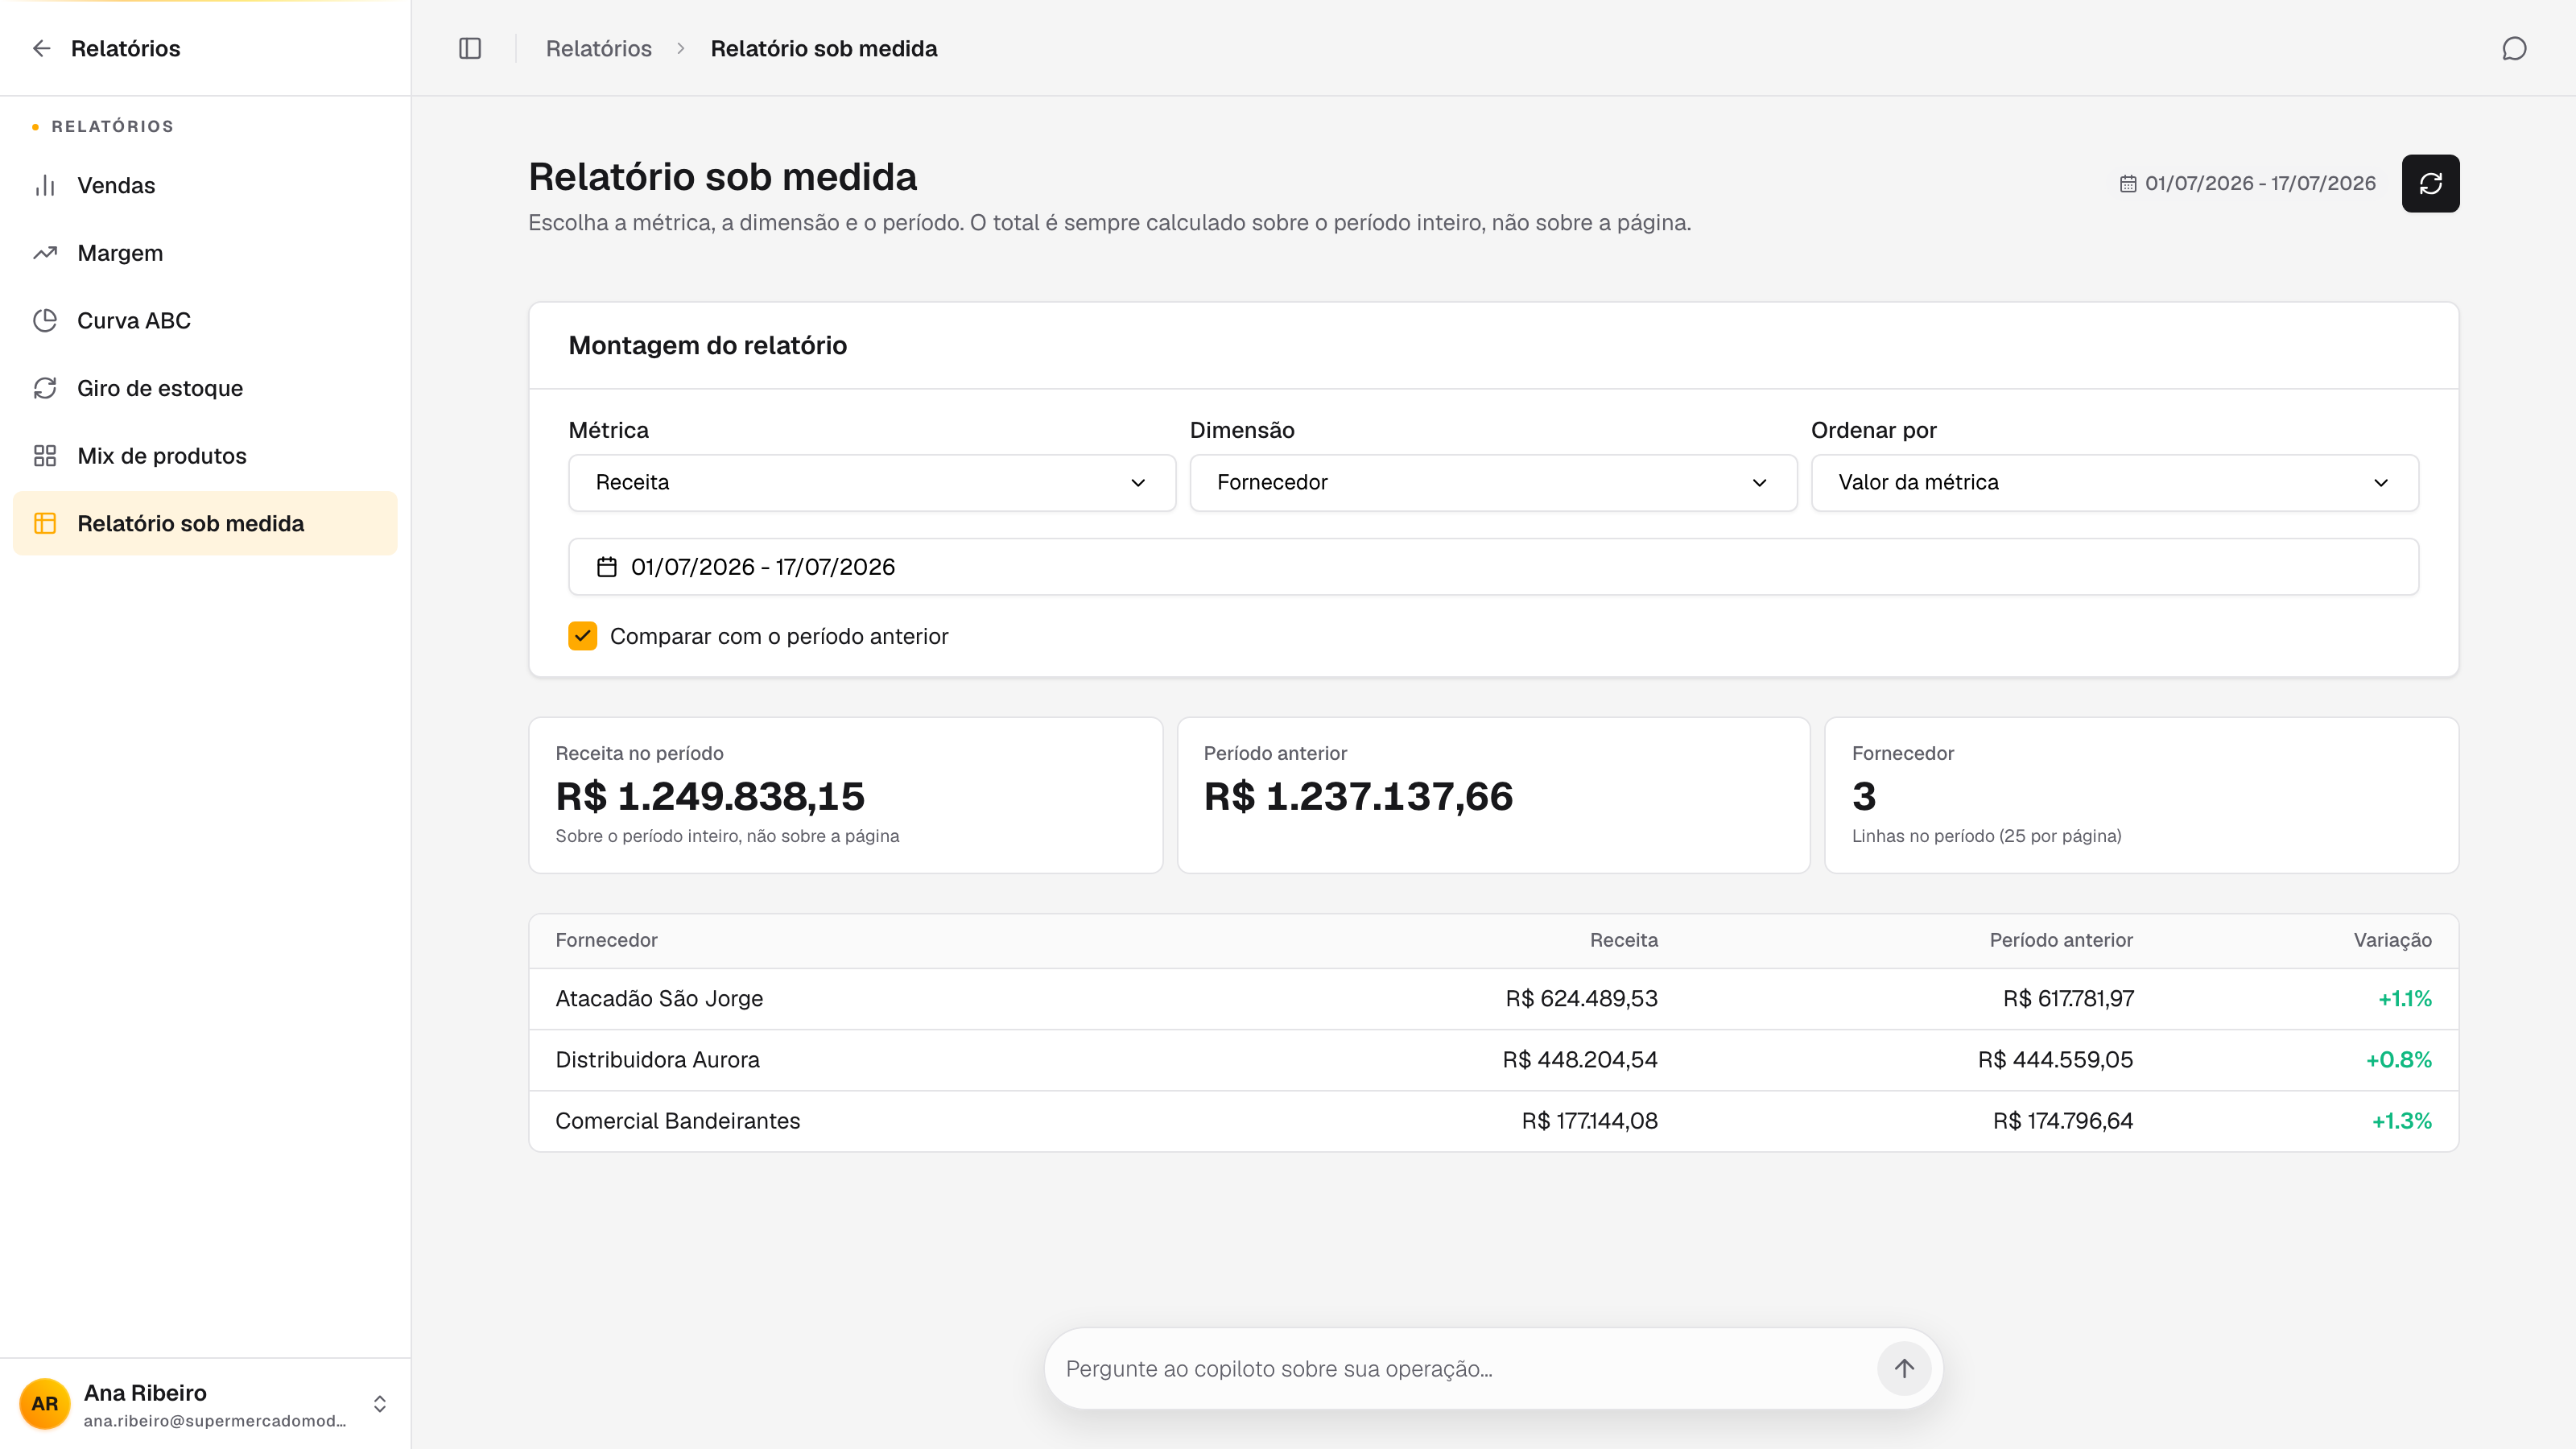Click the value R$ 177.144,08
This screenshot has width=2576, height=1449.
click(x=1589, y=1121)
